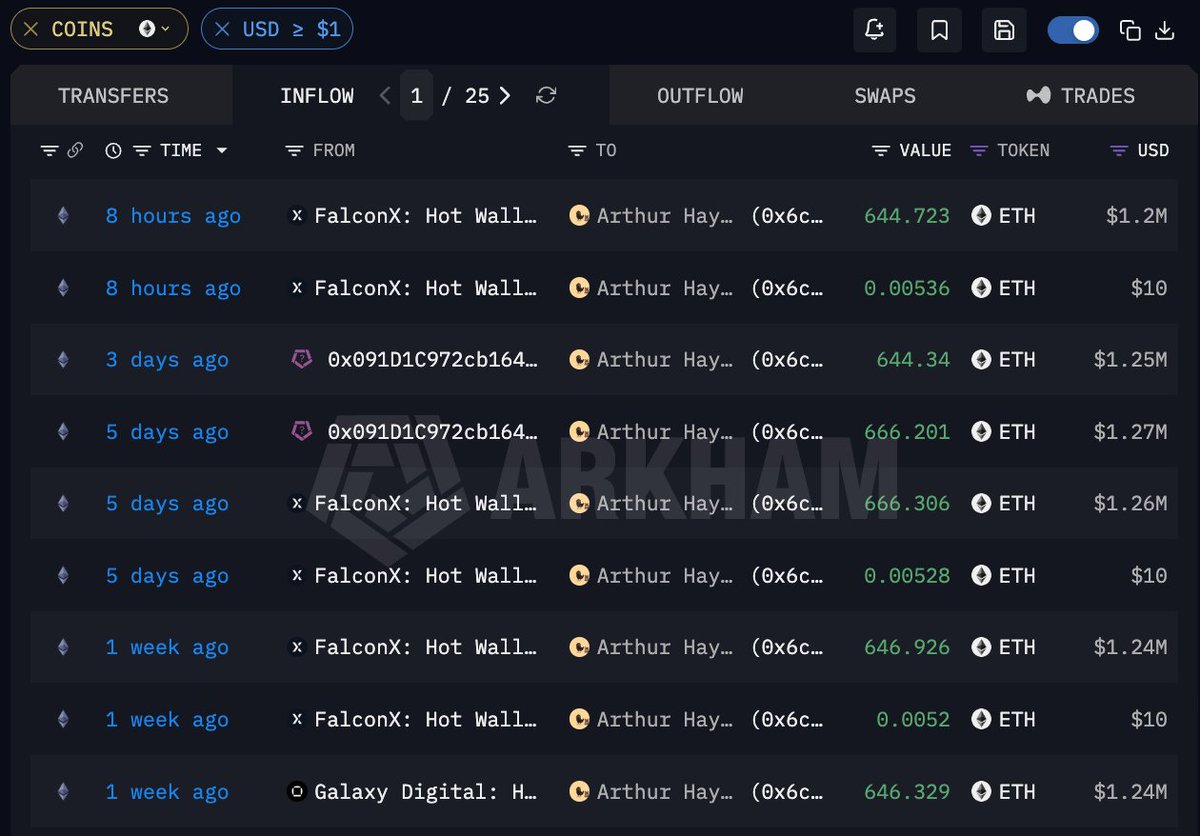1200x836 pixels.
Task: Create alert with the bell plus icon
Action: (874, 30)
